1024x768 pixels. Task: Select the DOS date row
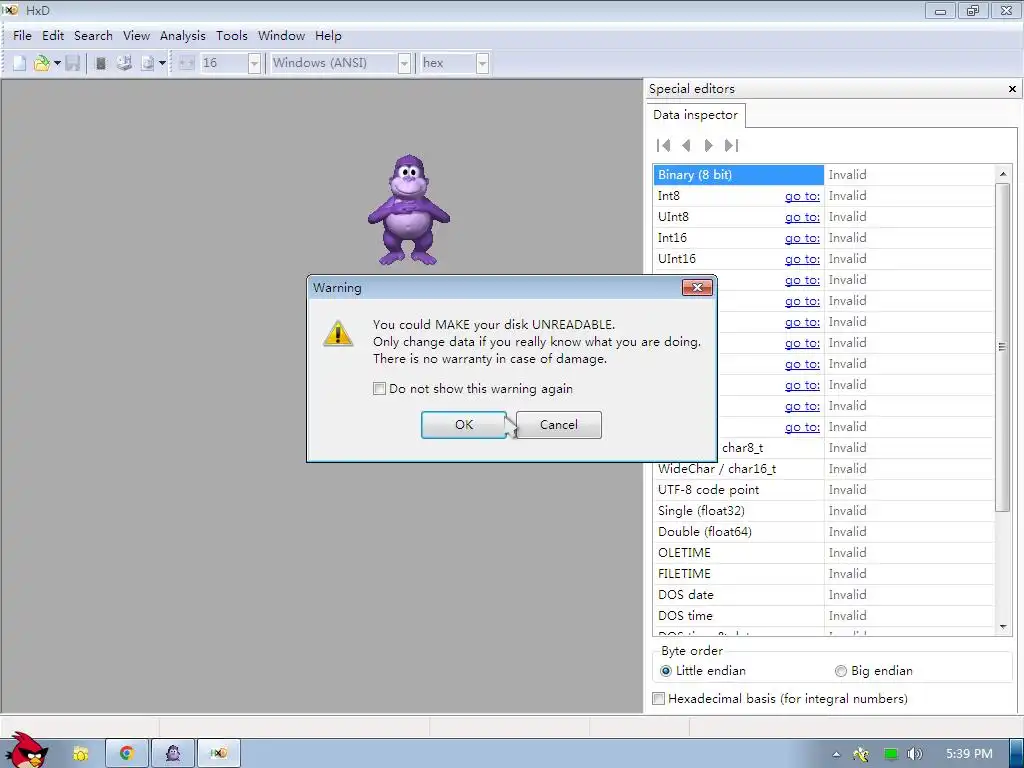click(x=824, y=594)
